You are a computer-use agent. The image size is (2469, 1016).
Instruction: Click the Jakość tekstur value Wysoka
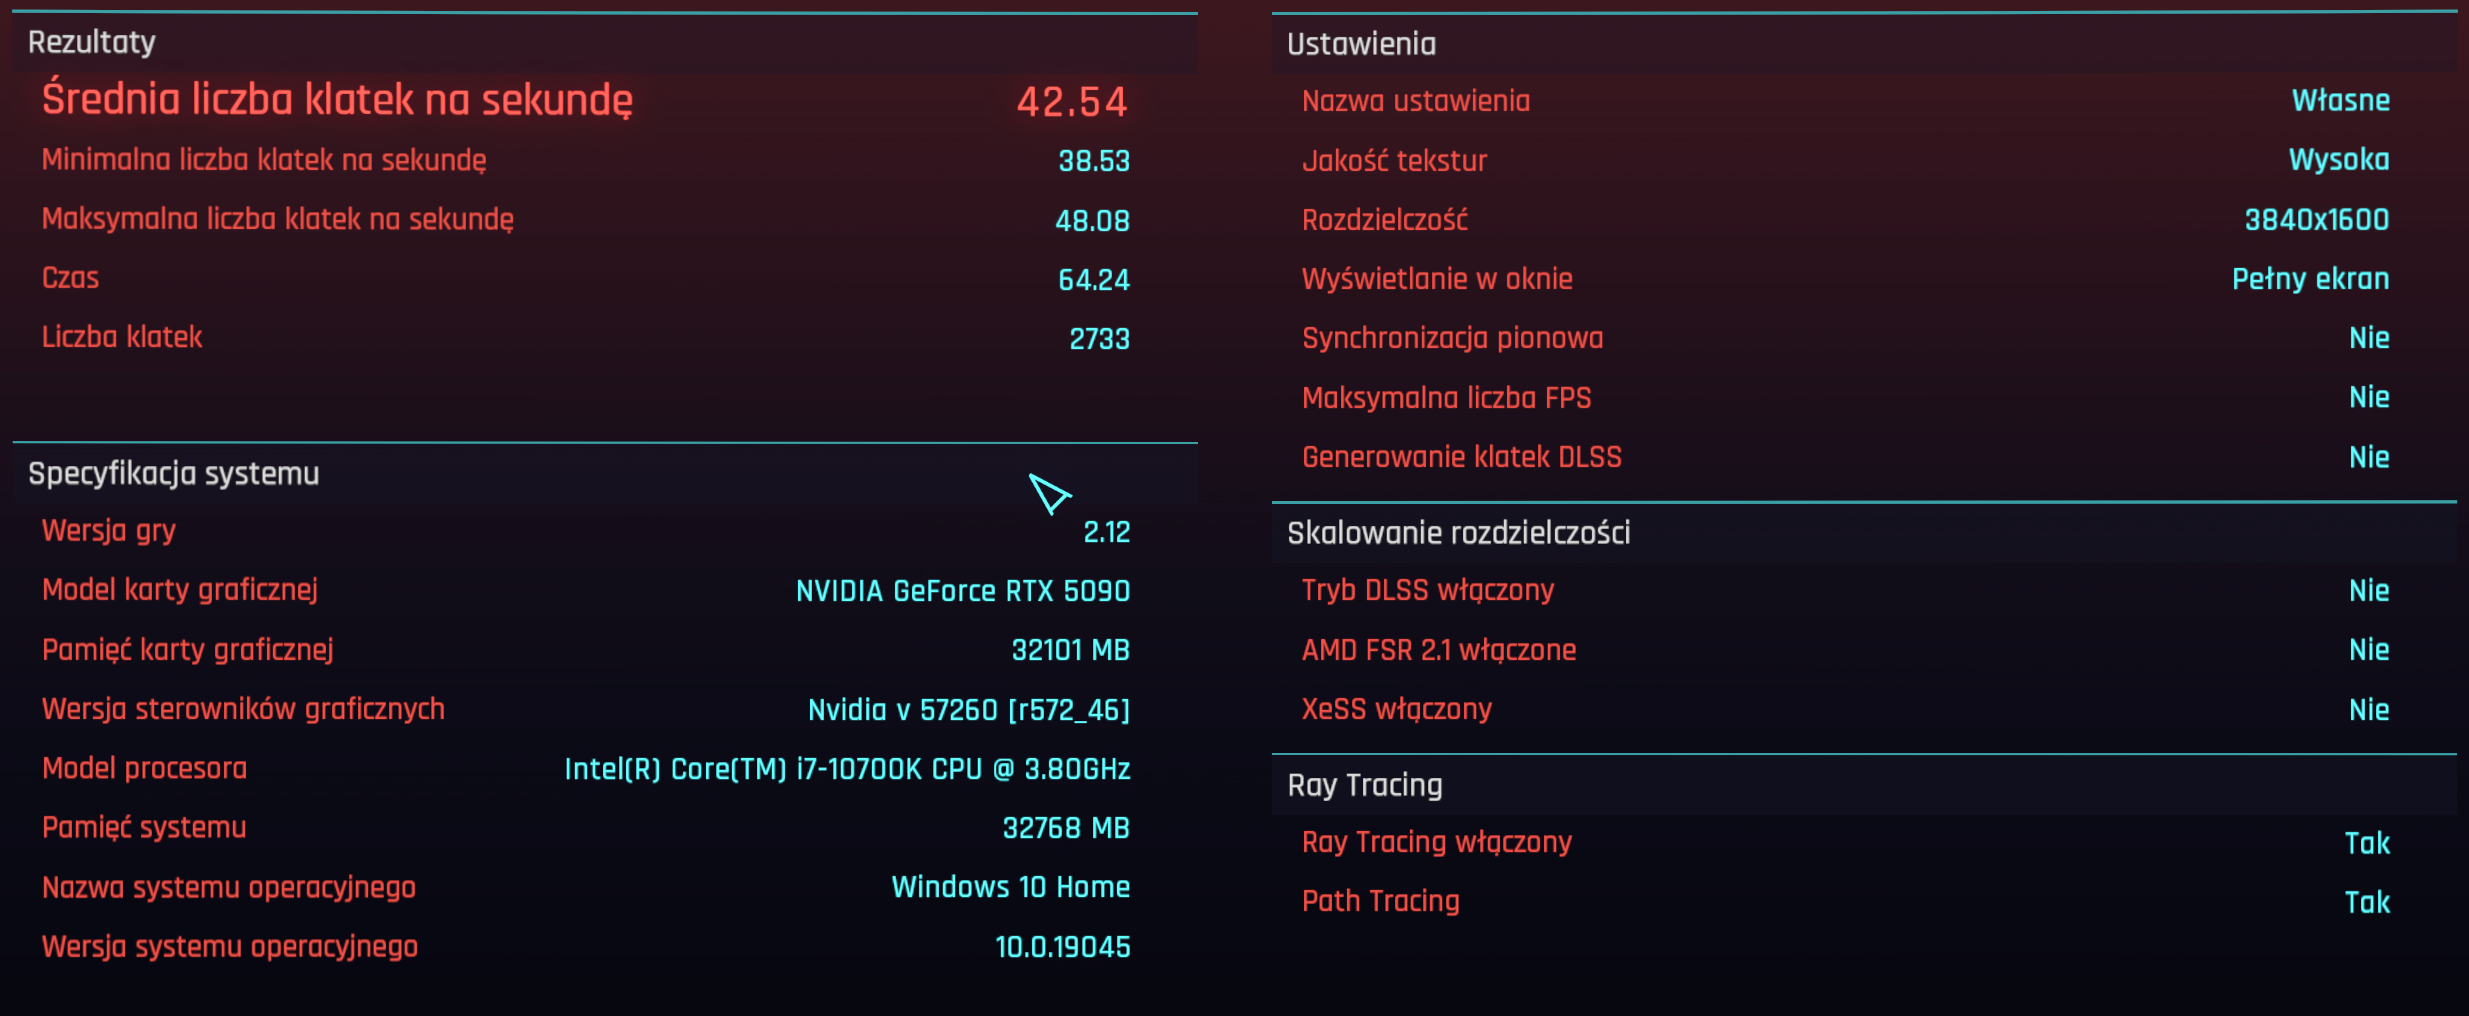(2338, 160)
